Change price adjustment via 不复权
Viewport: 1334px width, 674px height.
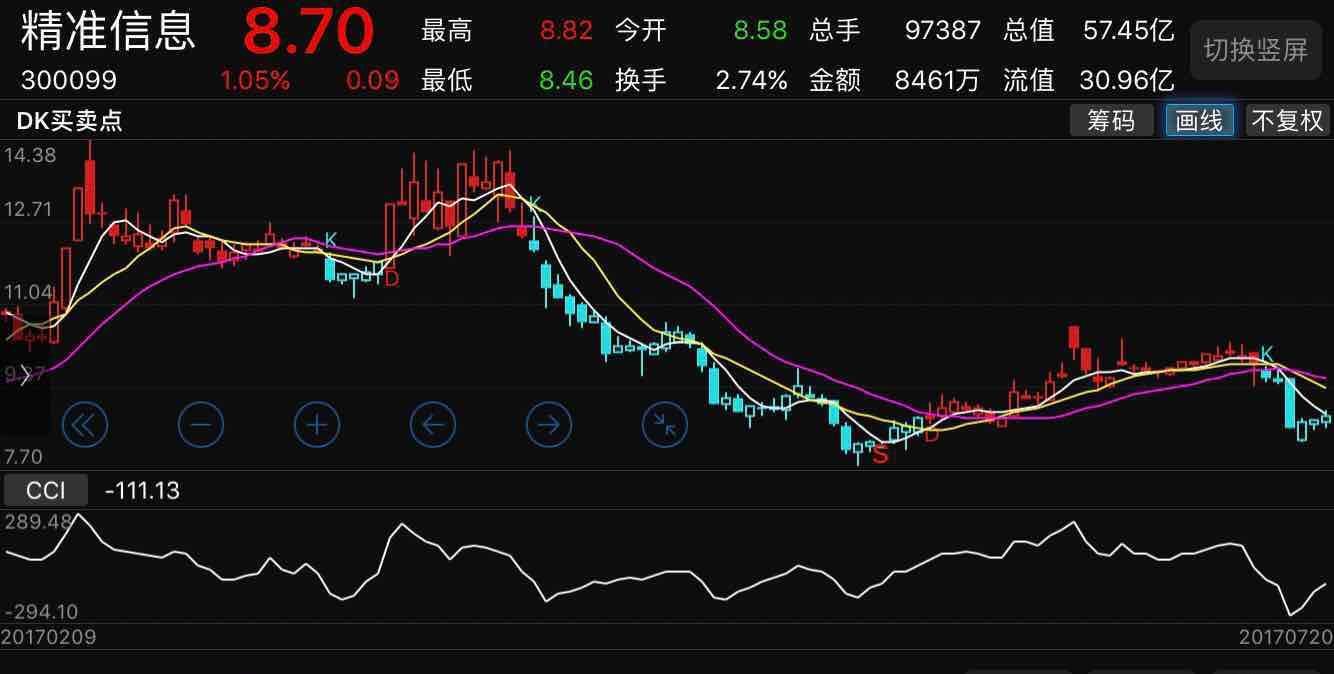[1288, 121]
